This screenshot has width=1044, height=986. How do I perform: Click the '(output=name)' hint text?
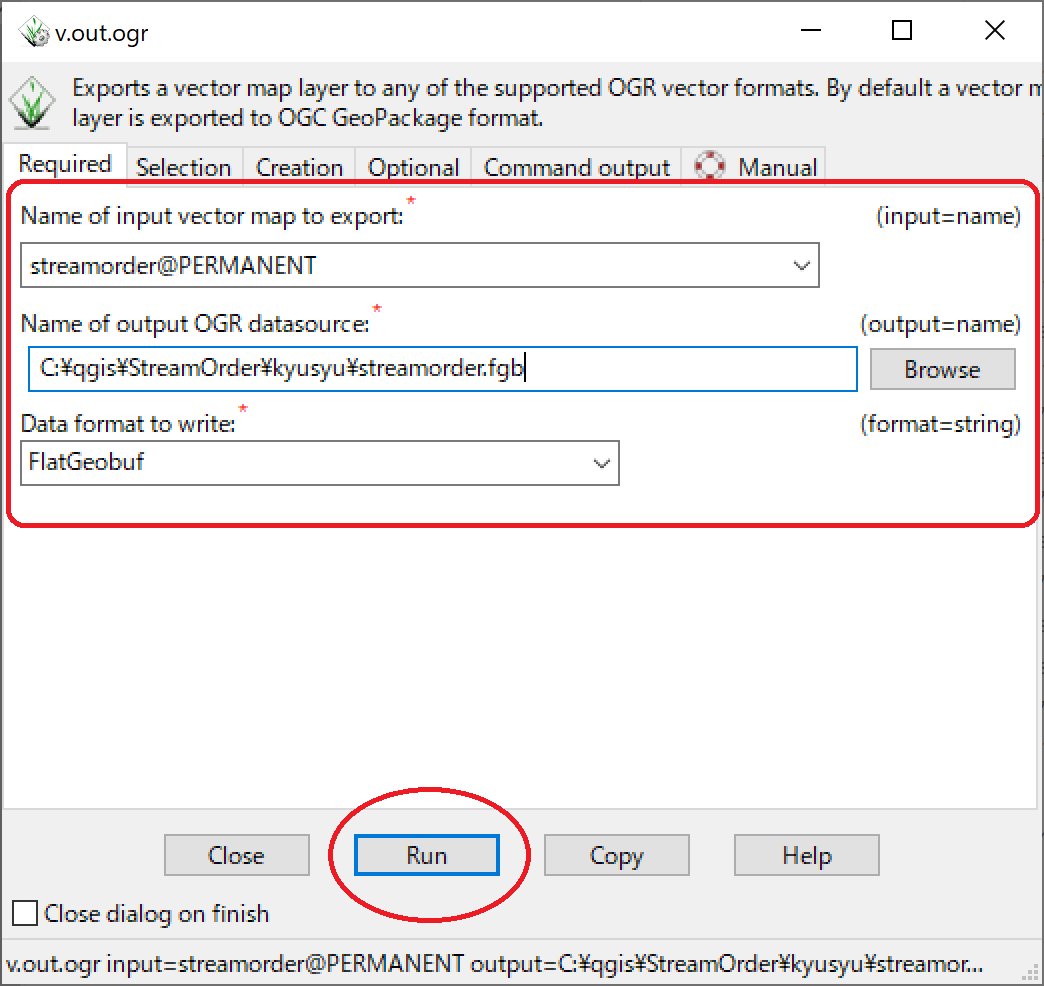[940, 324]
